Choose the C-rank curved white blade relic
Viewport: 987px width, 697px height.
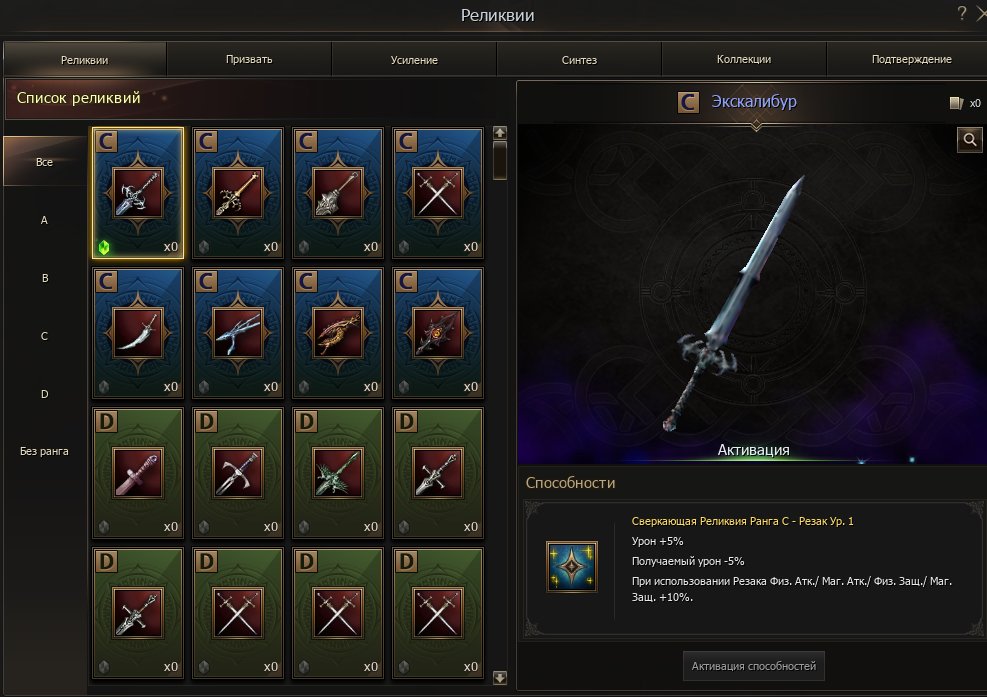(x=138, y=332)
